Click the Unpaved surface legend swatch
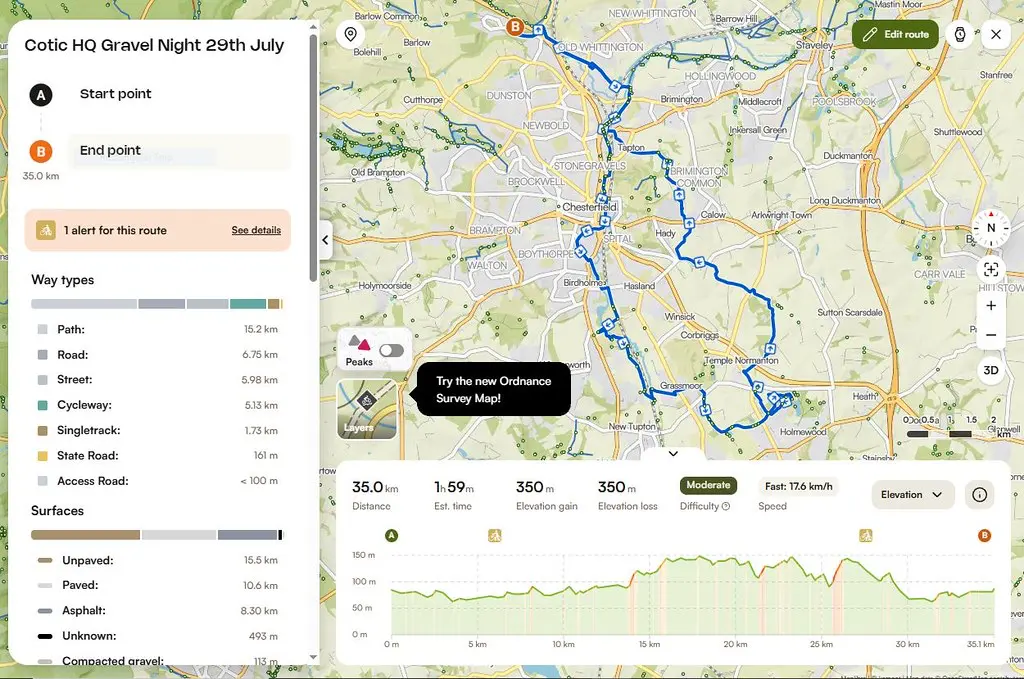The image size is (1024, 679). point(45,560)
